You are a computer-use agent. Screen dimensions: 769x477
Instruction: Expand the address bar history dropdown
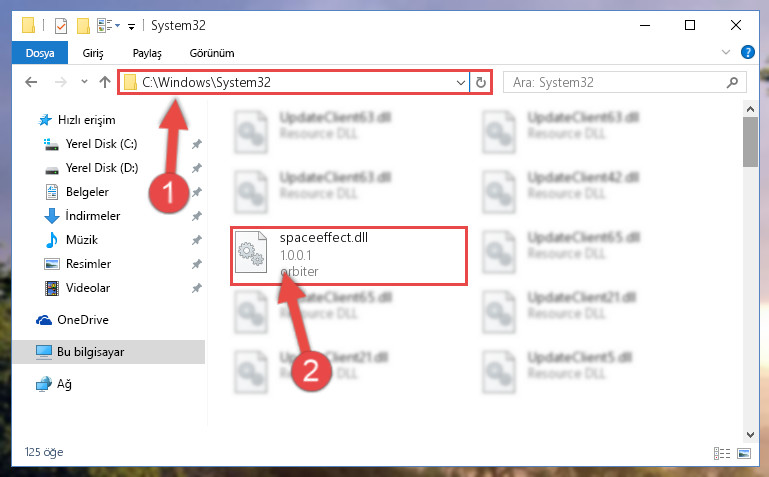point(461,82)
